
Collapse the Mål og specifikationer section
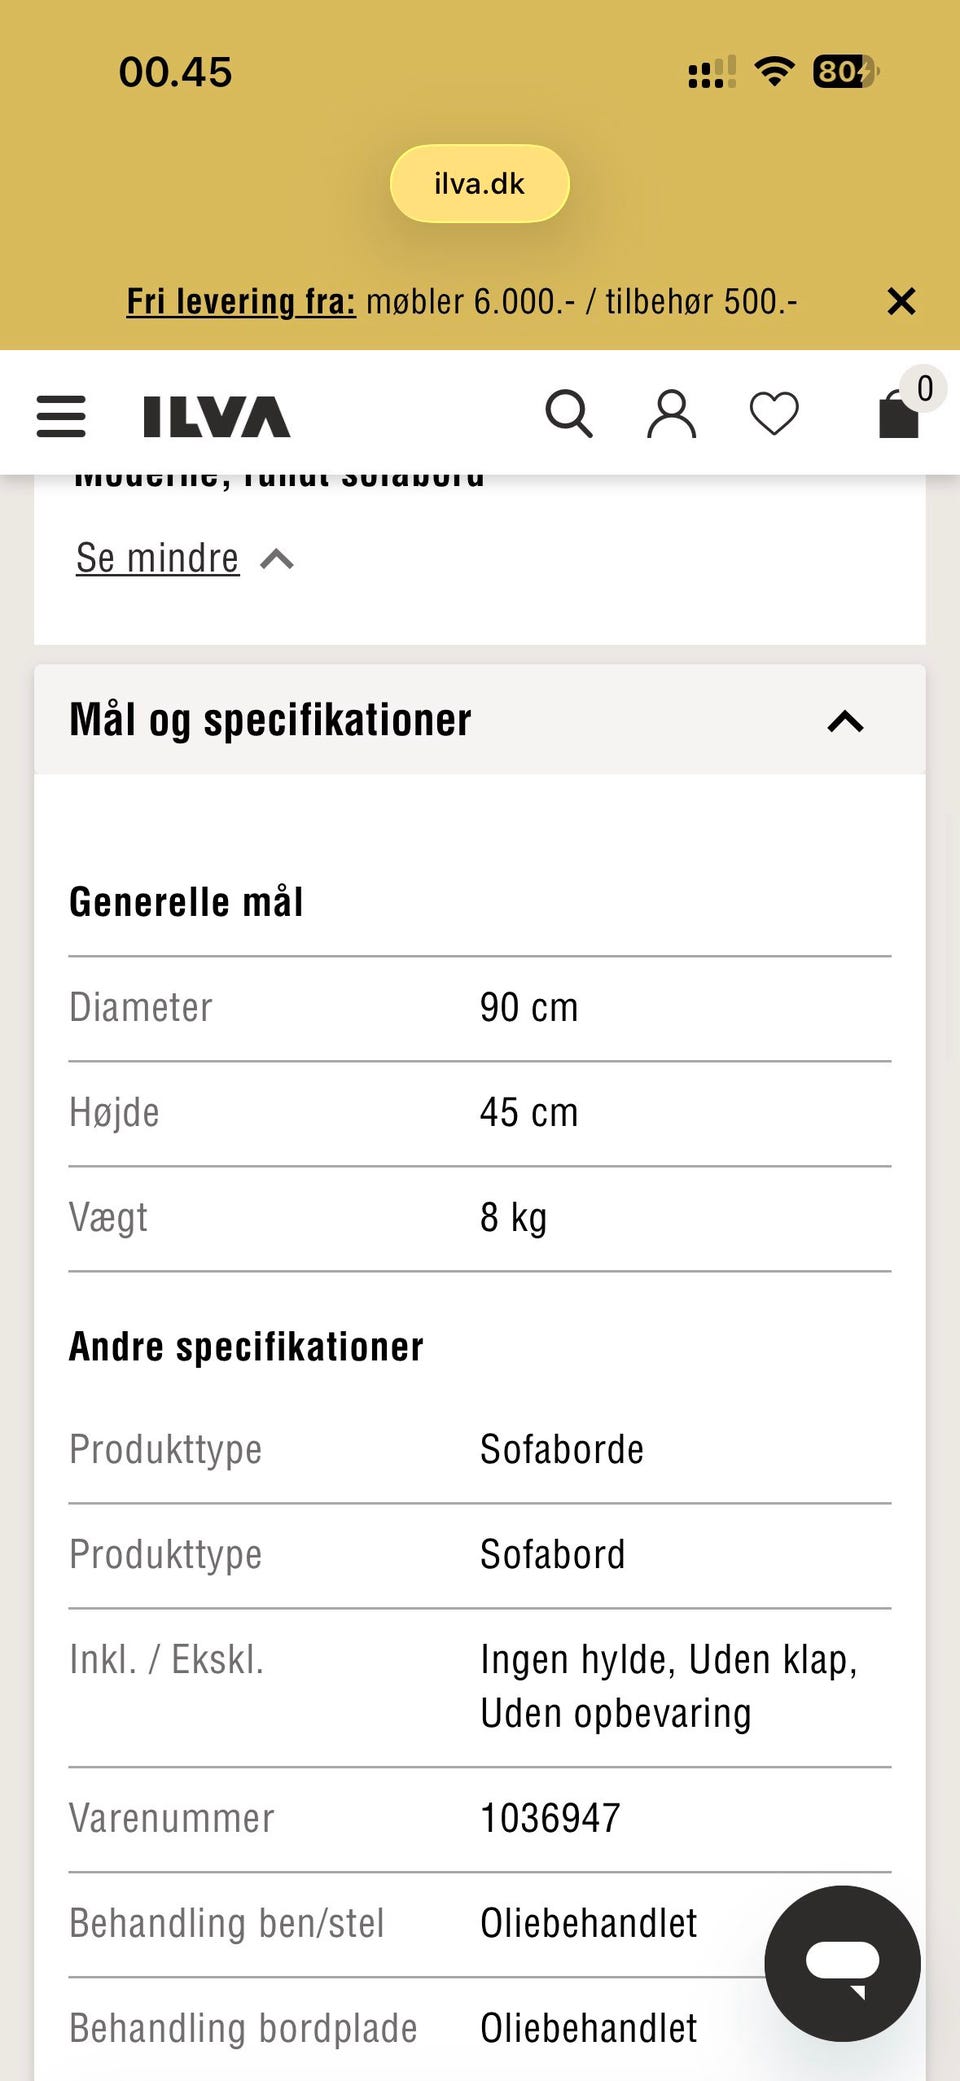(845, 721)
